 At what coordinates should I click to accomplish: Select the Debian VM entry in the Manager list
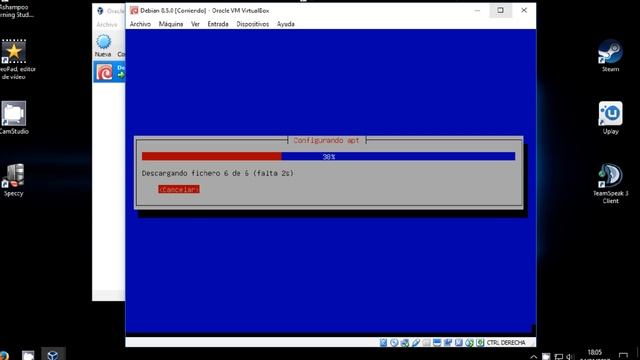pos(109,72)
